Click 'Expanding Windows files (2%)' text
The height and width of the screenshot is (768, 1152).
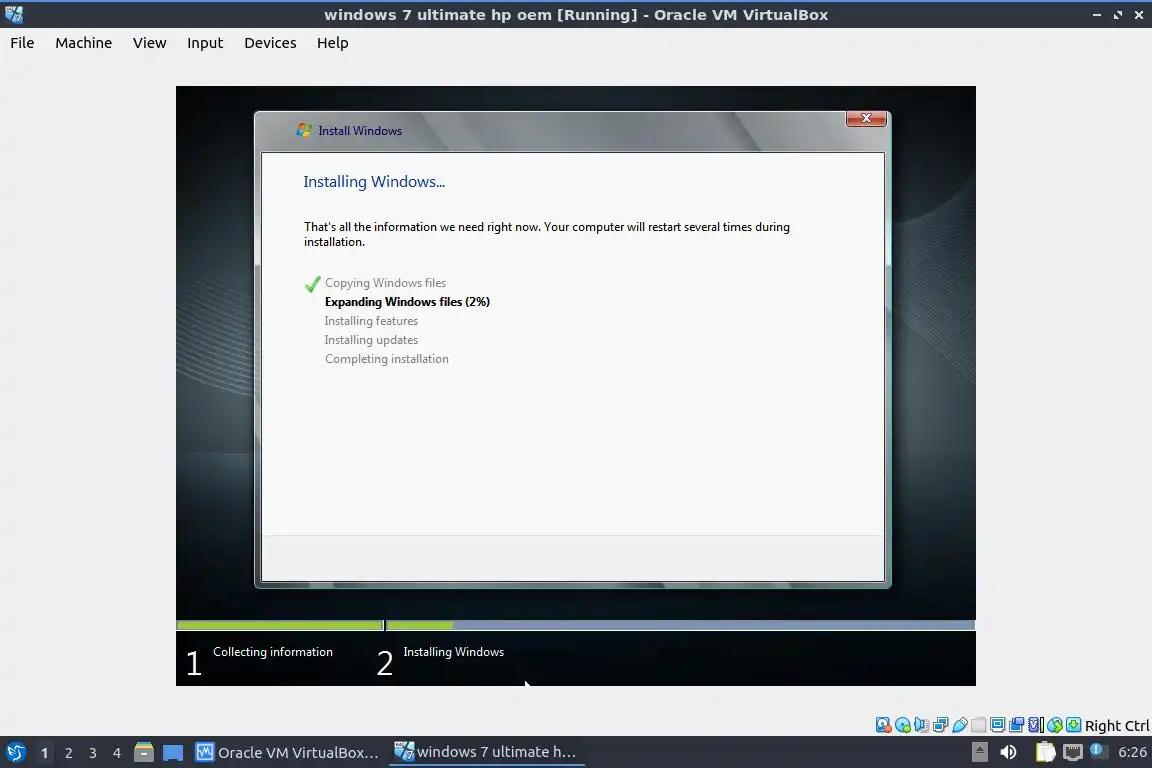click(407, 302)
